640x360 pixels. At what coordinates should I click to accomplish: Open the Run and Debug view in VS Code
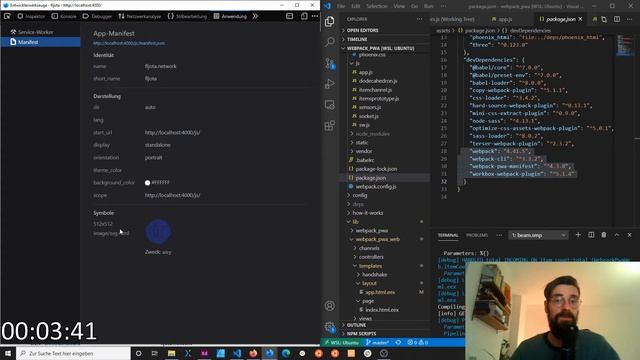(330, 84)
